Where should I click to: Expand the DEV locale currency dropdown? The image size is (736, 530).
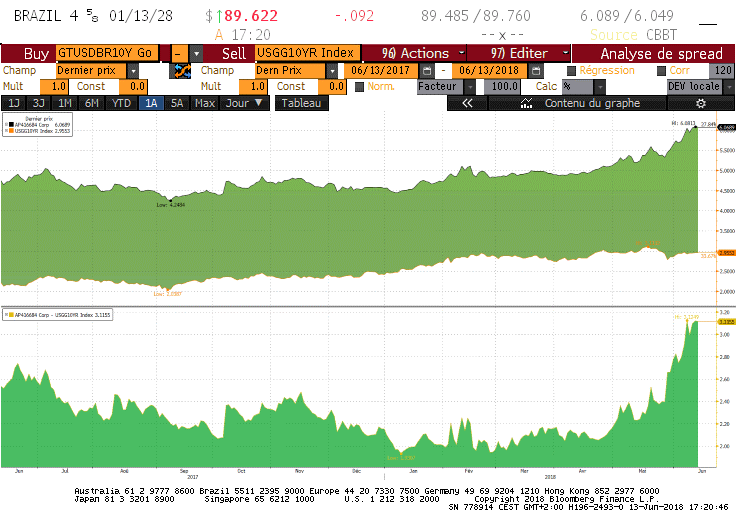click(729, 87)
